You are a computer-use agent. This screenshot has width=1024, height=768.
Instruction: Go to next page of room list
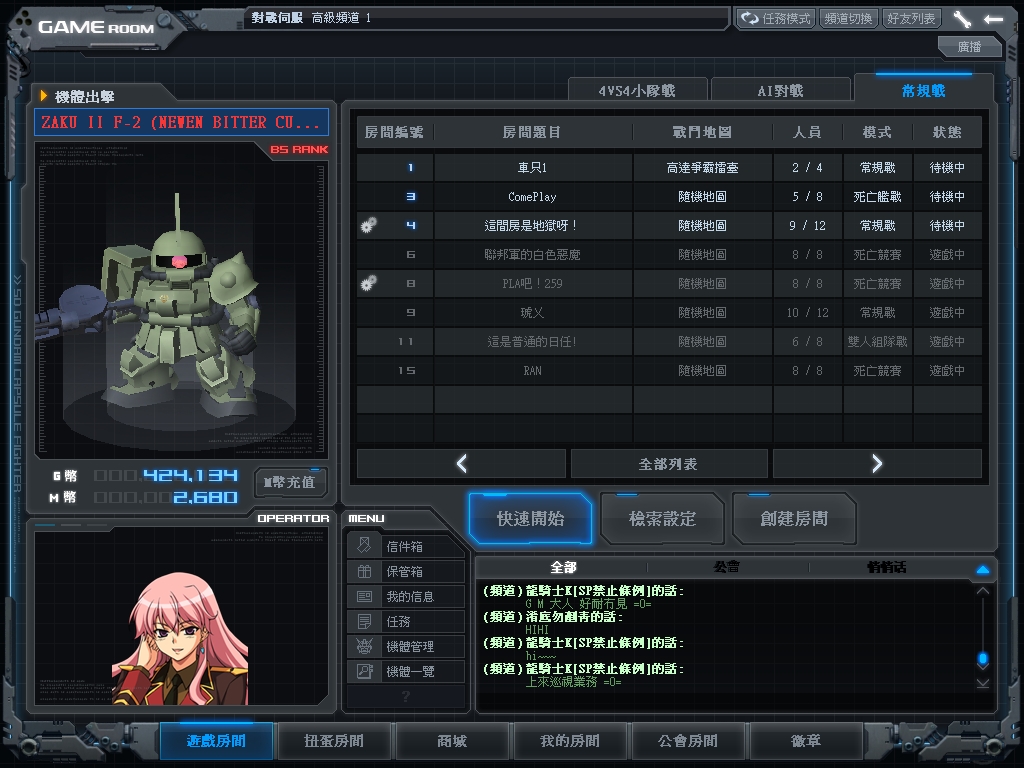point(877,464)
